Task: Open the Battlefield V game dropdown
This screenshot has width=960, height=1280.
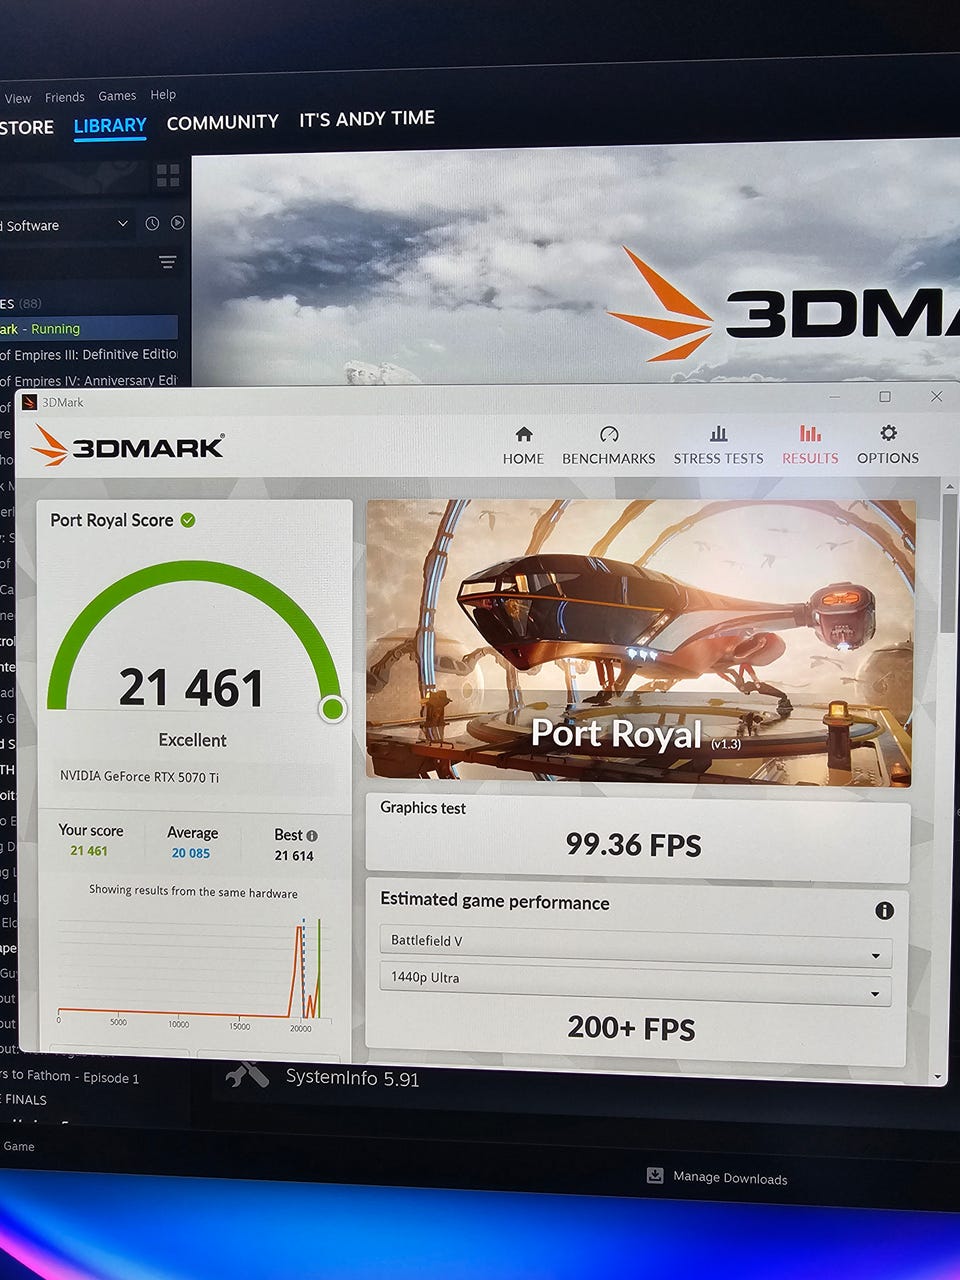Action: (635, 946)
